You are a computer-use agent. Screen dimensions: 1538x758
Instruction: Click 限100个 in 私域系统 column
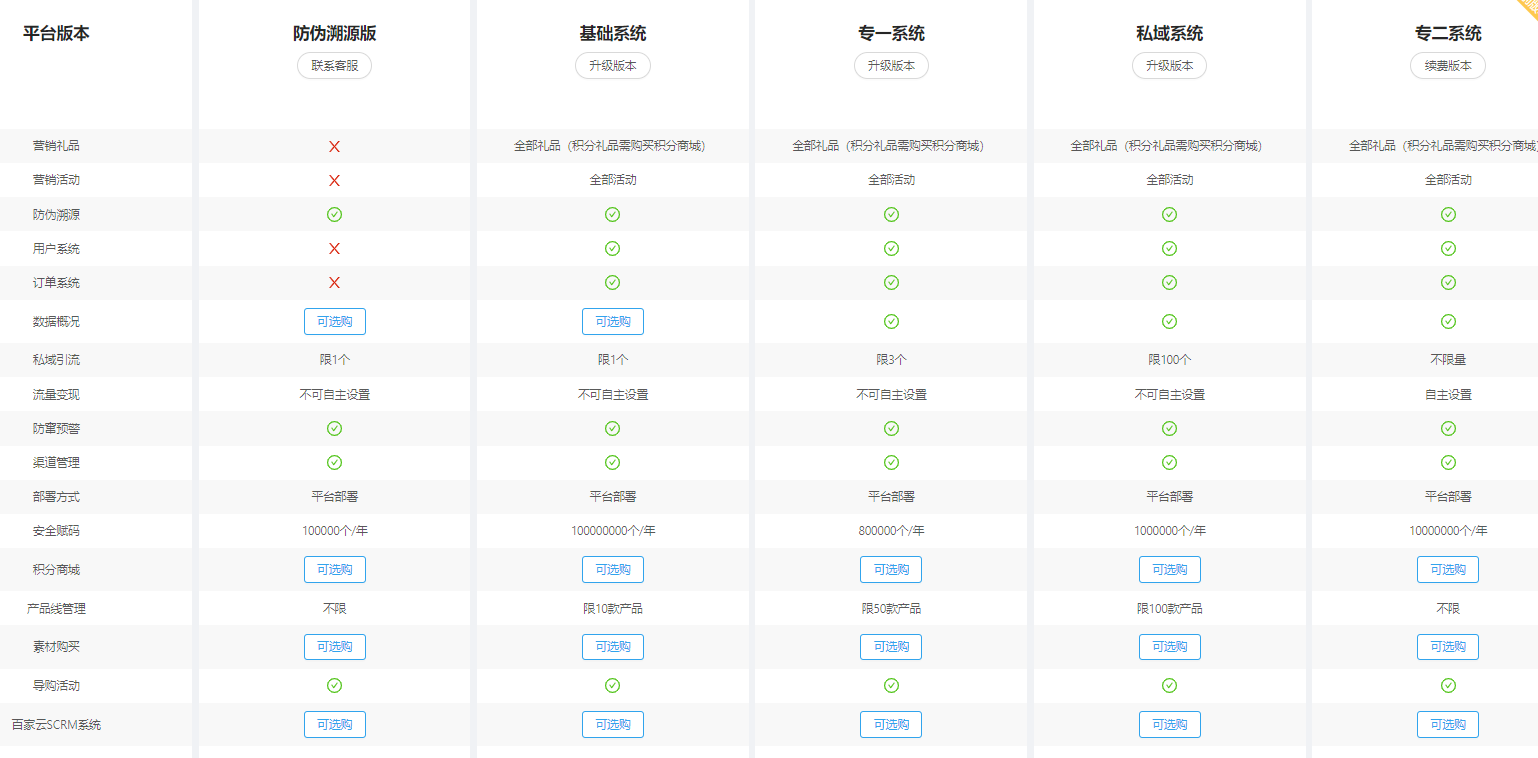pos(1169,360)
